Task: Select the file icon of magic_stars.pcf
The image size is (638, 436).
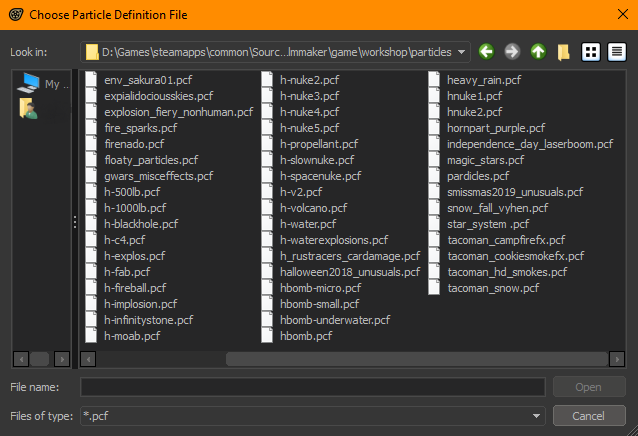Action: tap(435, 159)
